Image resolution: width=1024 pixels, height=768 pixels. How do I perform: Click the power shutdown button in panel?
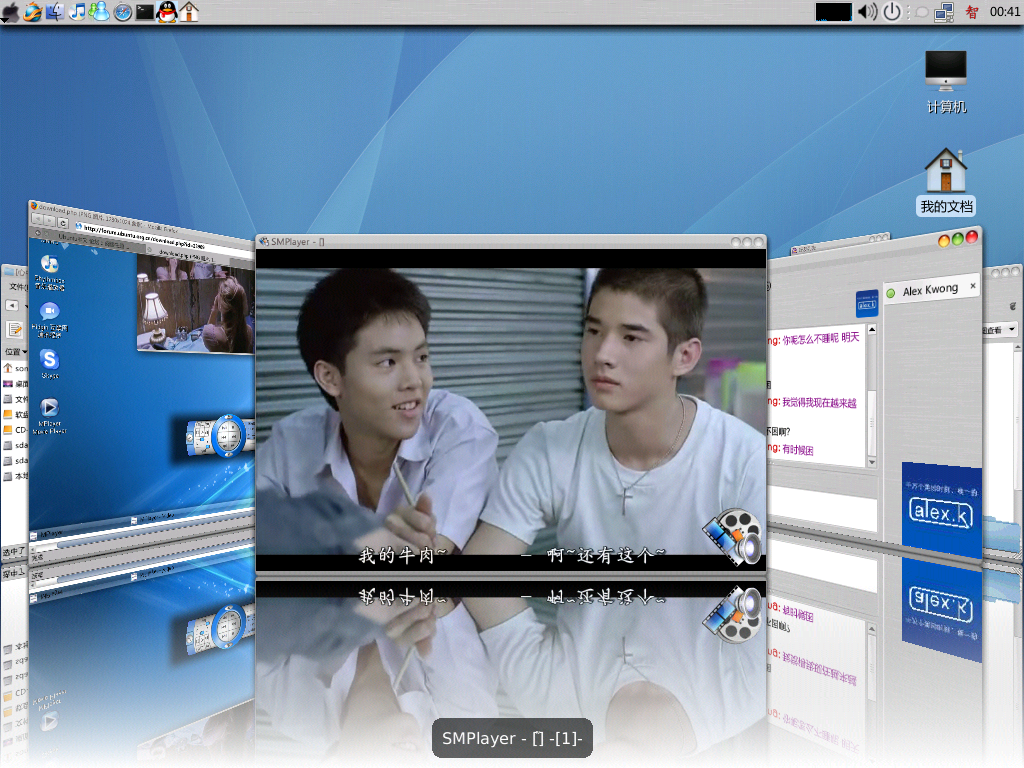(891, 12)
